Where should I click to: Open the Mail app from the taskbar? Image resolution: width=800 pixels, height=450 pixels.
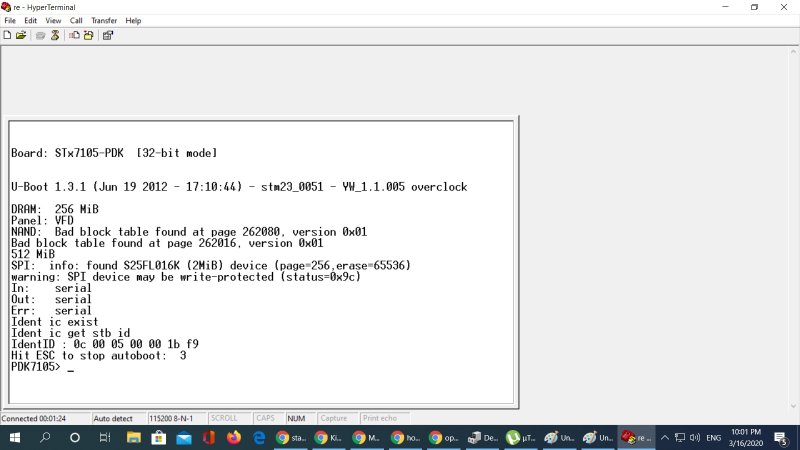coord(184,438)
